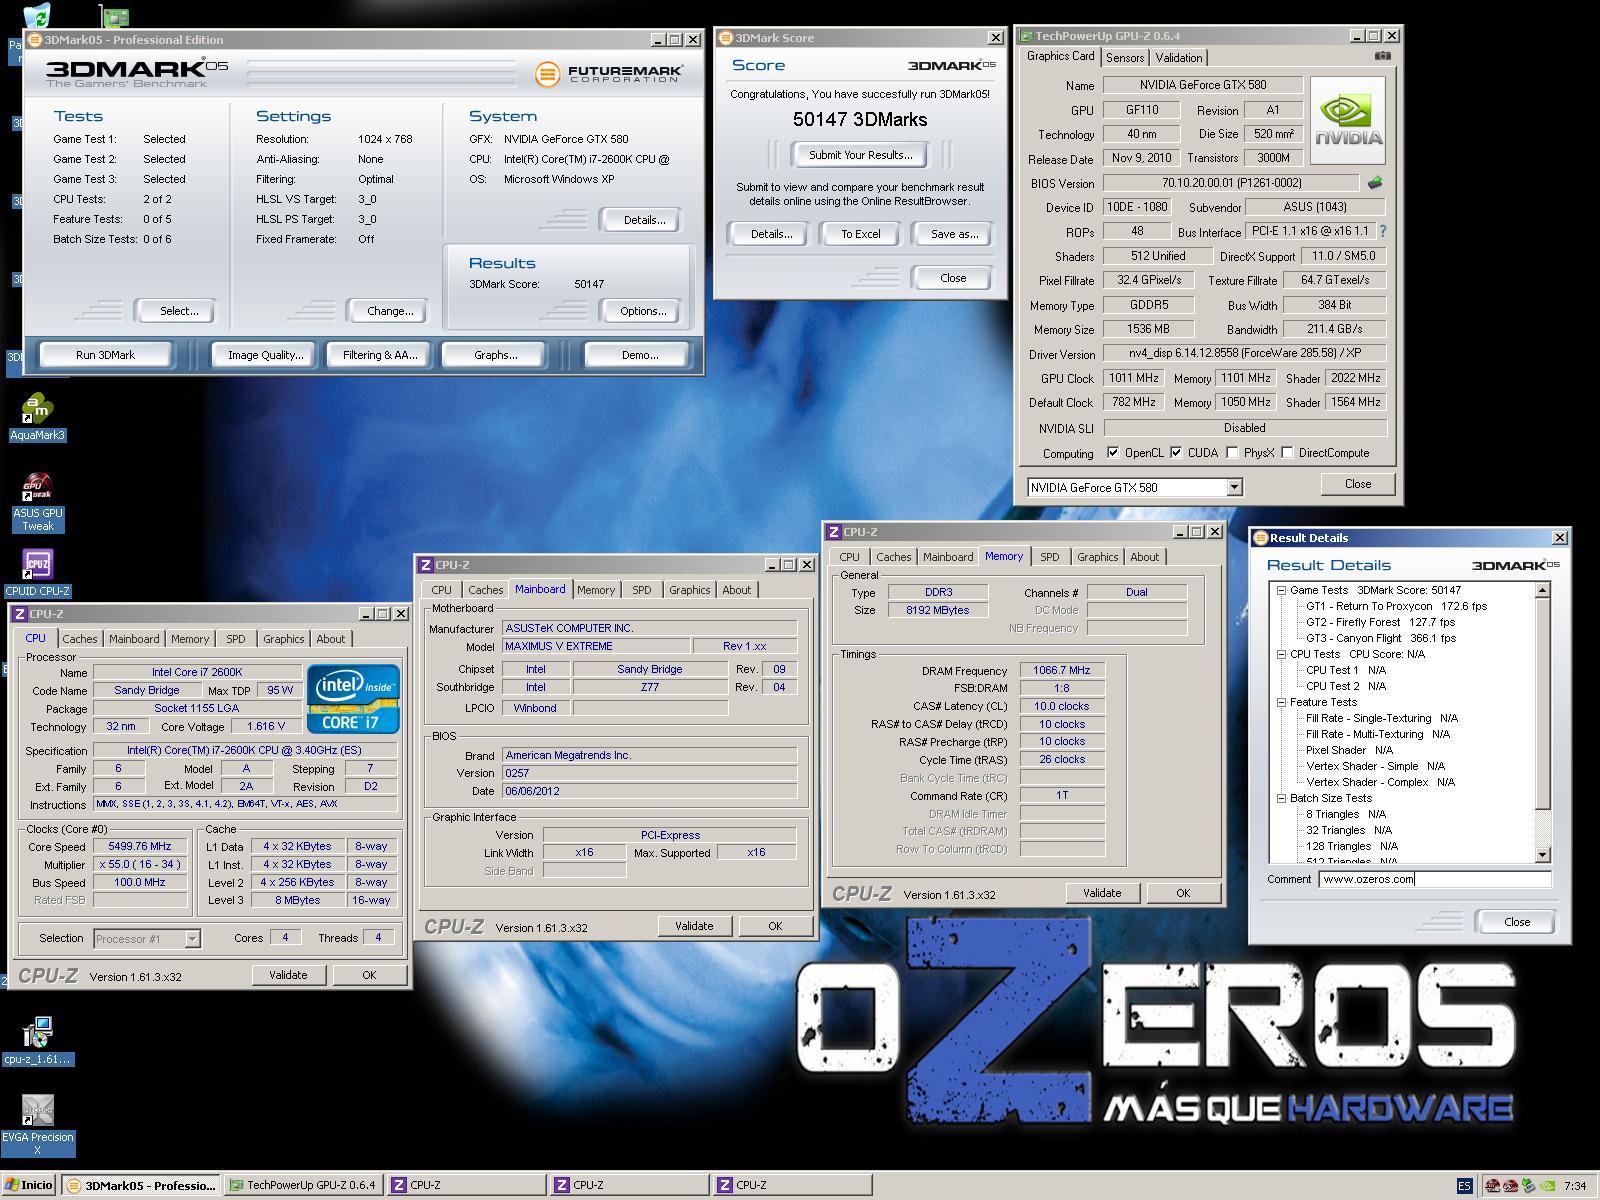Open the Caches tab in CPU window
The width and height of the screenshot is (1600, 1200).
pos(80,639)
